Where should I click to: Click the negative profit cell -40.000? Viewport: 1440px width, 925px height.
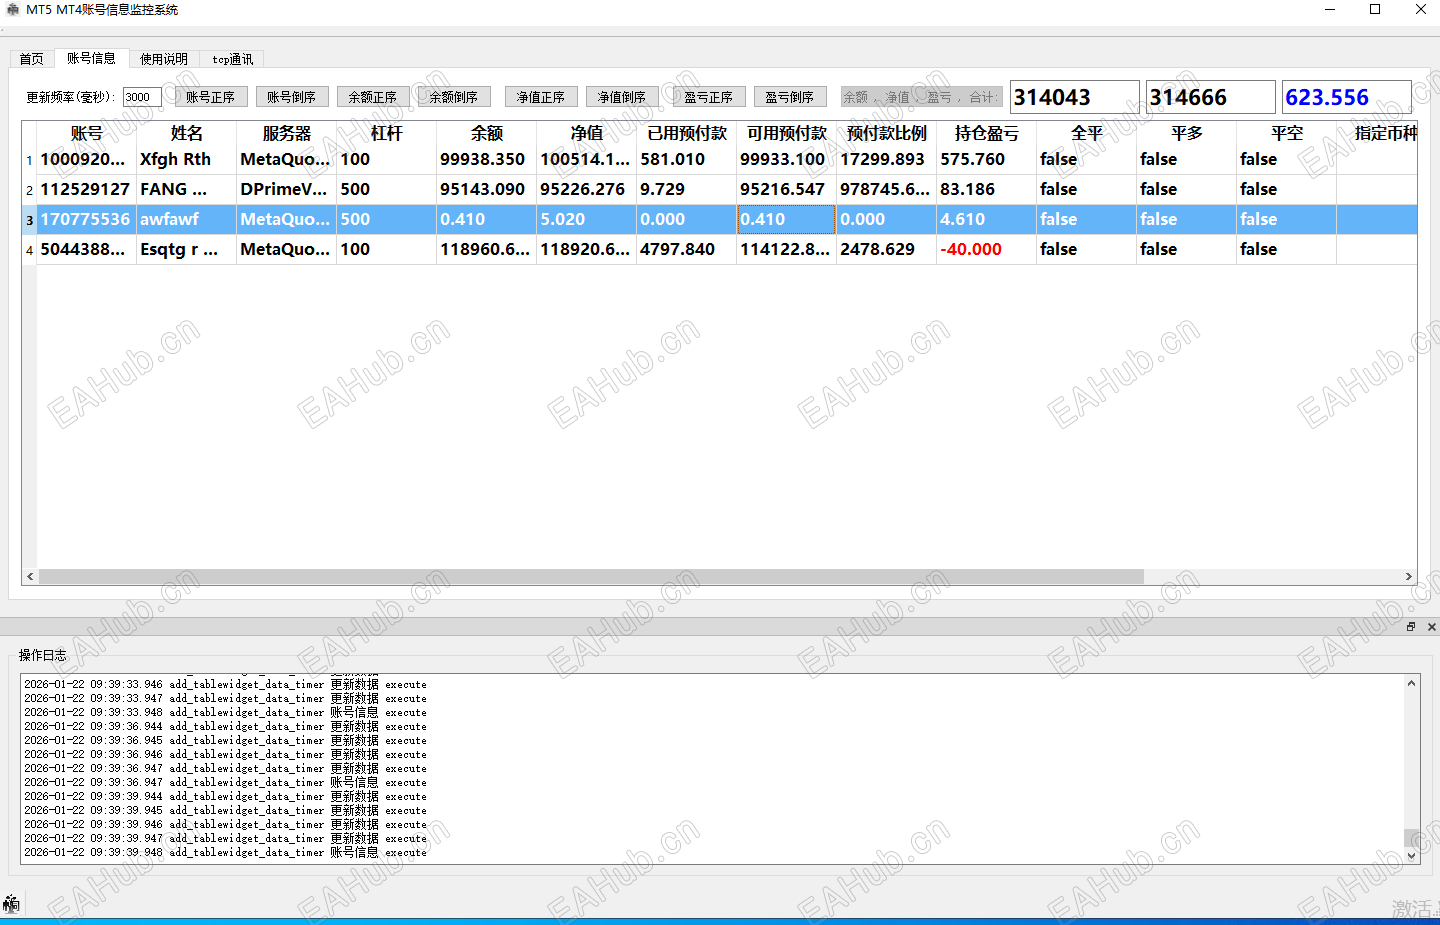point(987,250)
